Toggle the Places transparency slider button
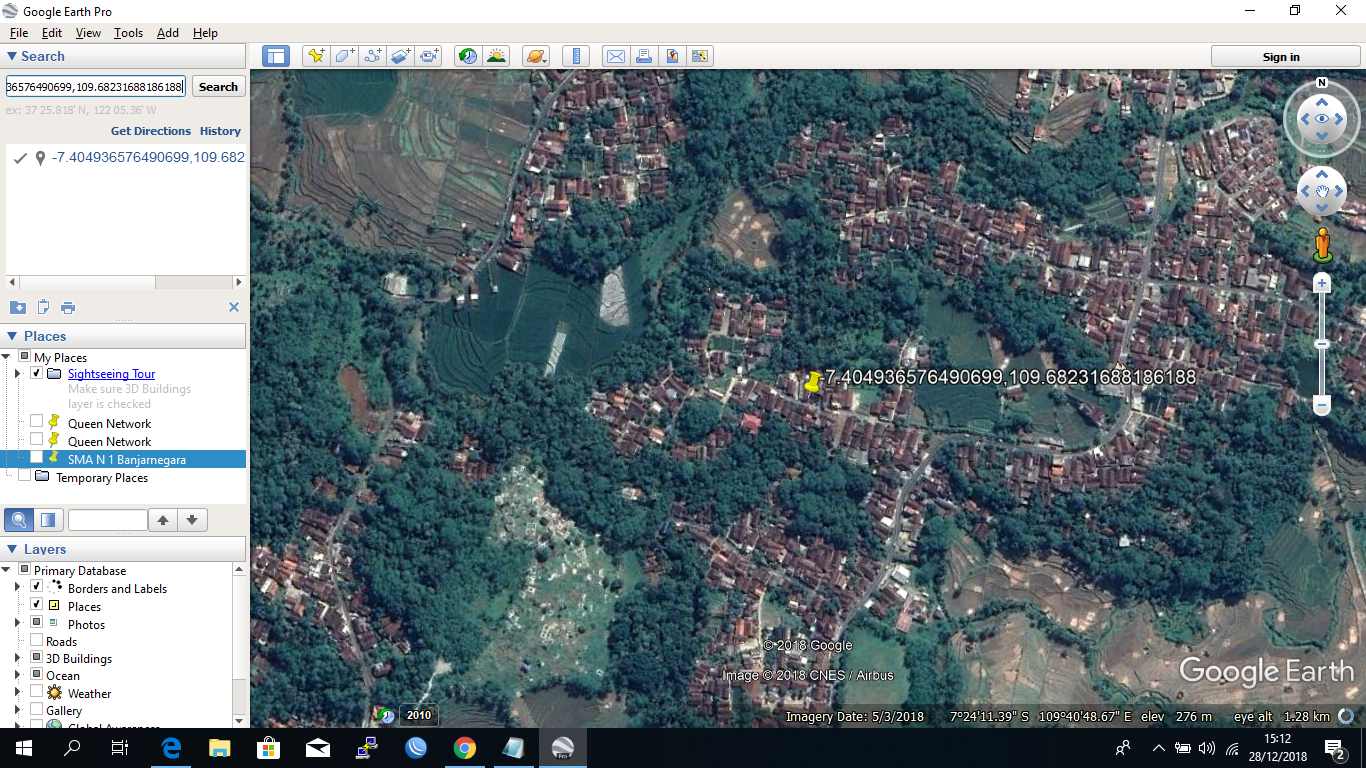The width and height of the screenshot is (1366, 768). (47, 520)
